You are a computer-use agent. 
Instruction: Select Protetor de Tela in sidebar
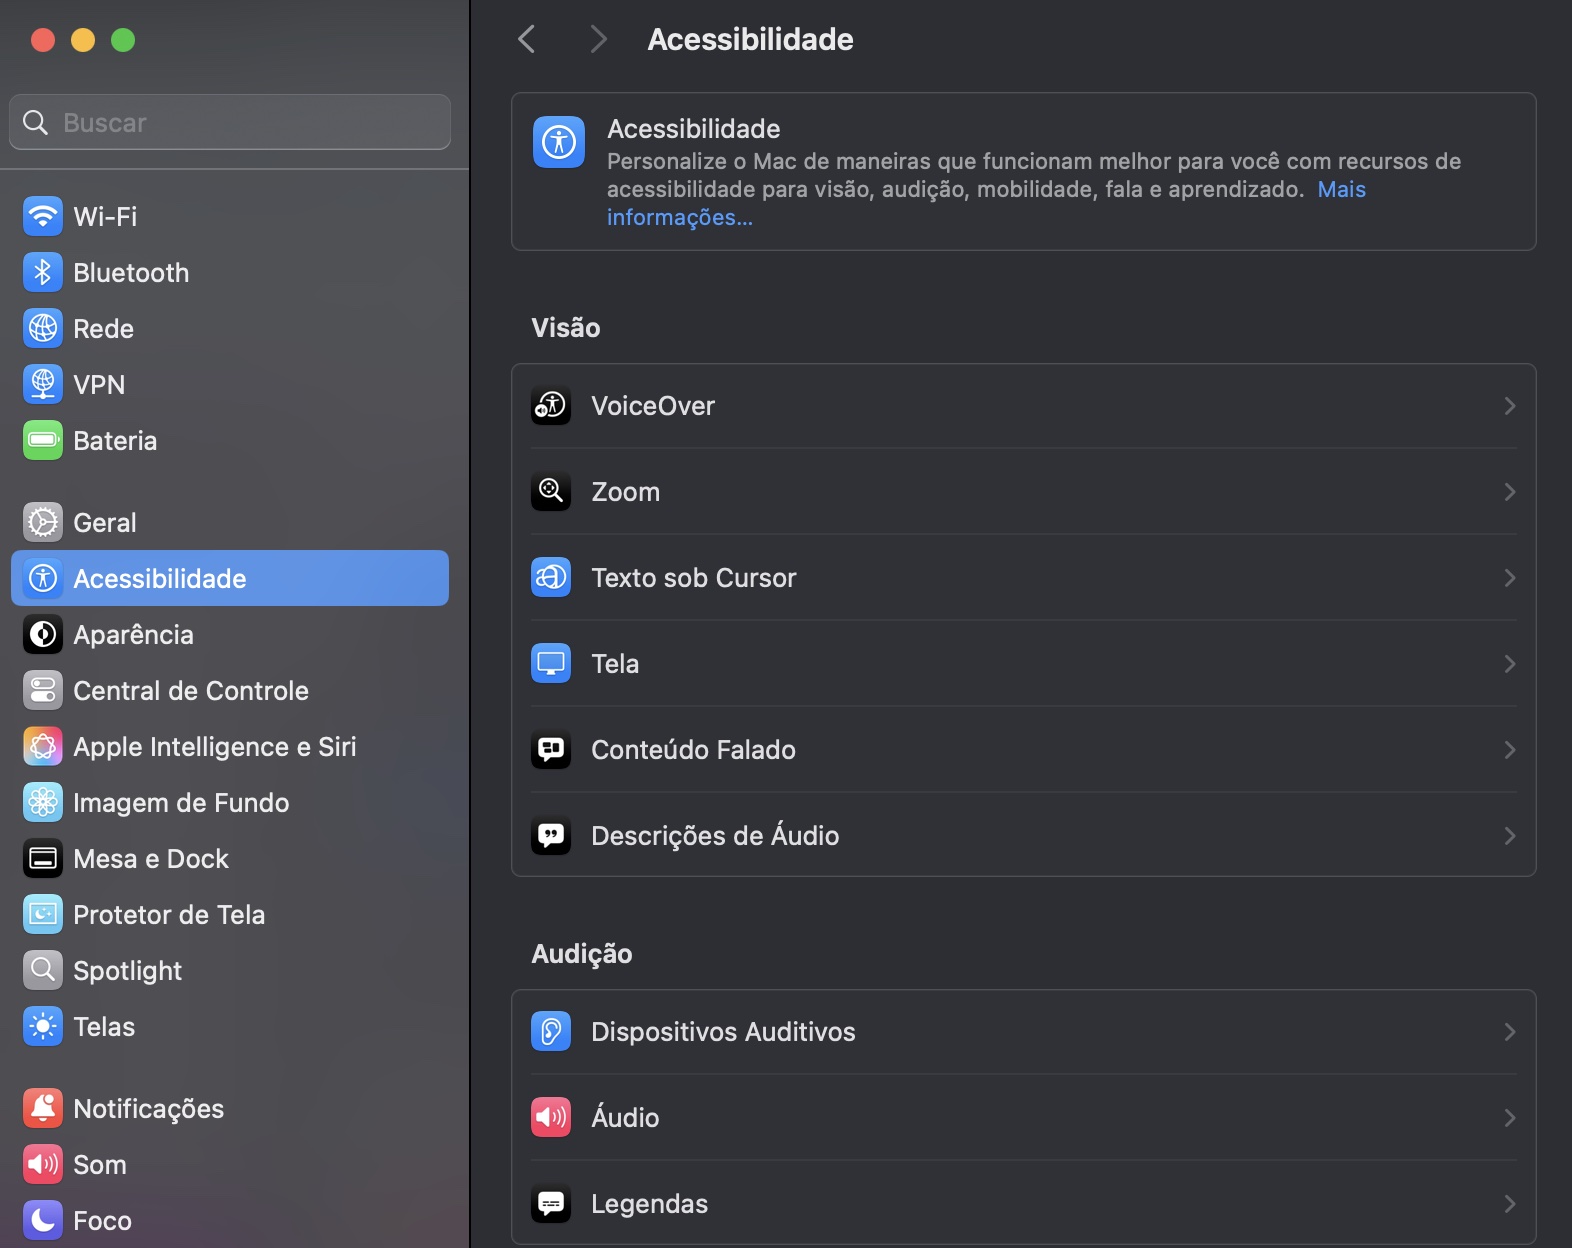click(x=168, y=915)
